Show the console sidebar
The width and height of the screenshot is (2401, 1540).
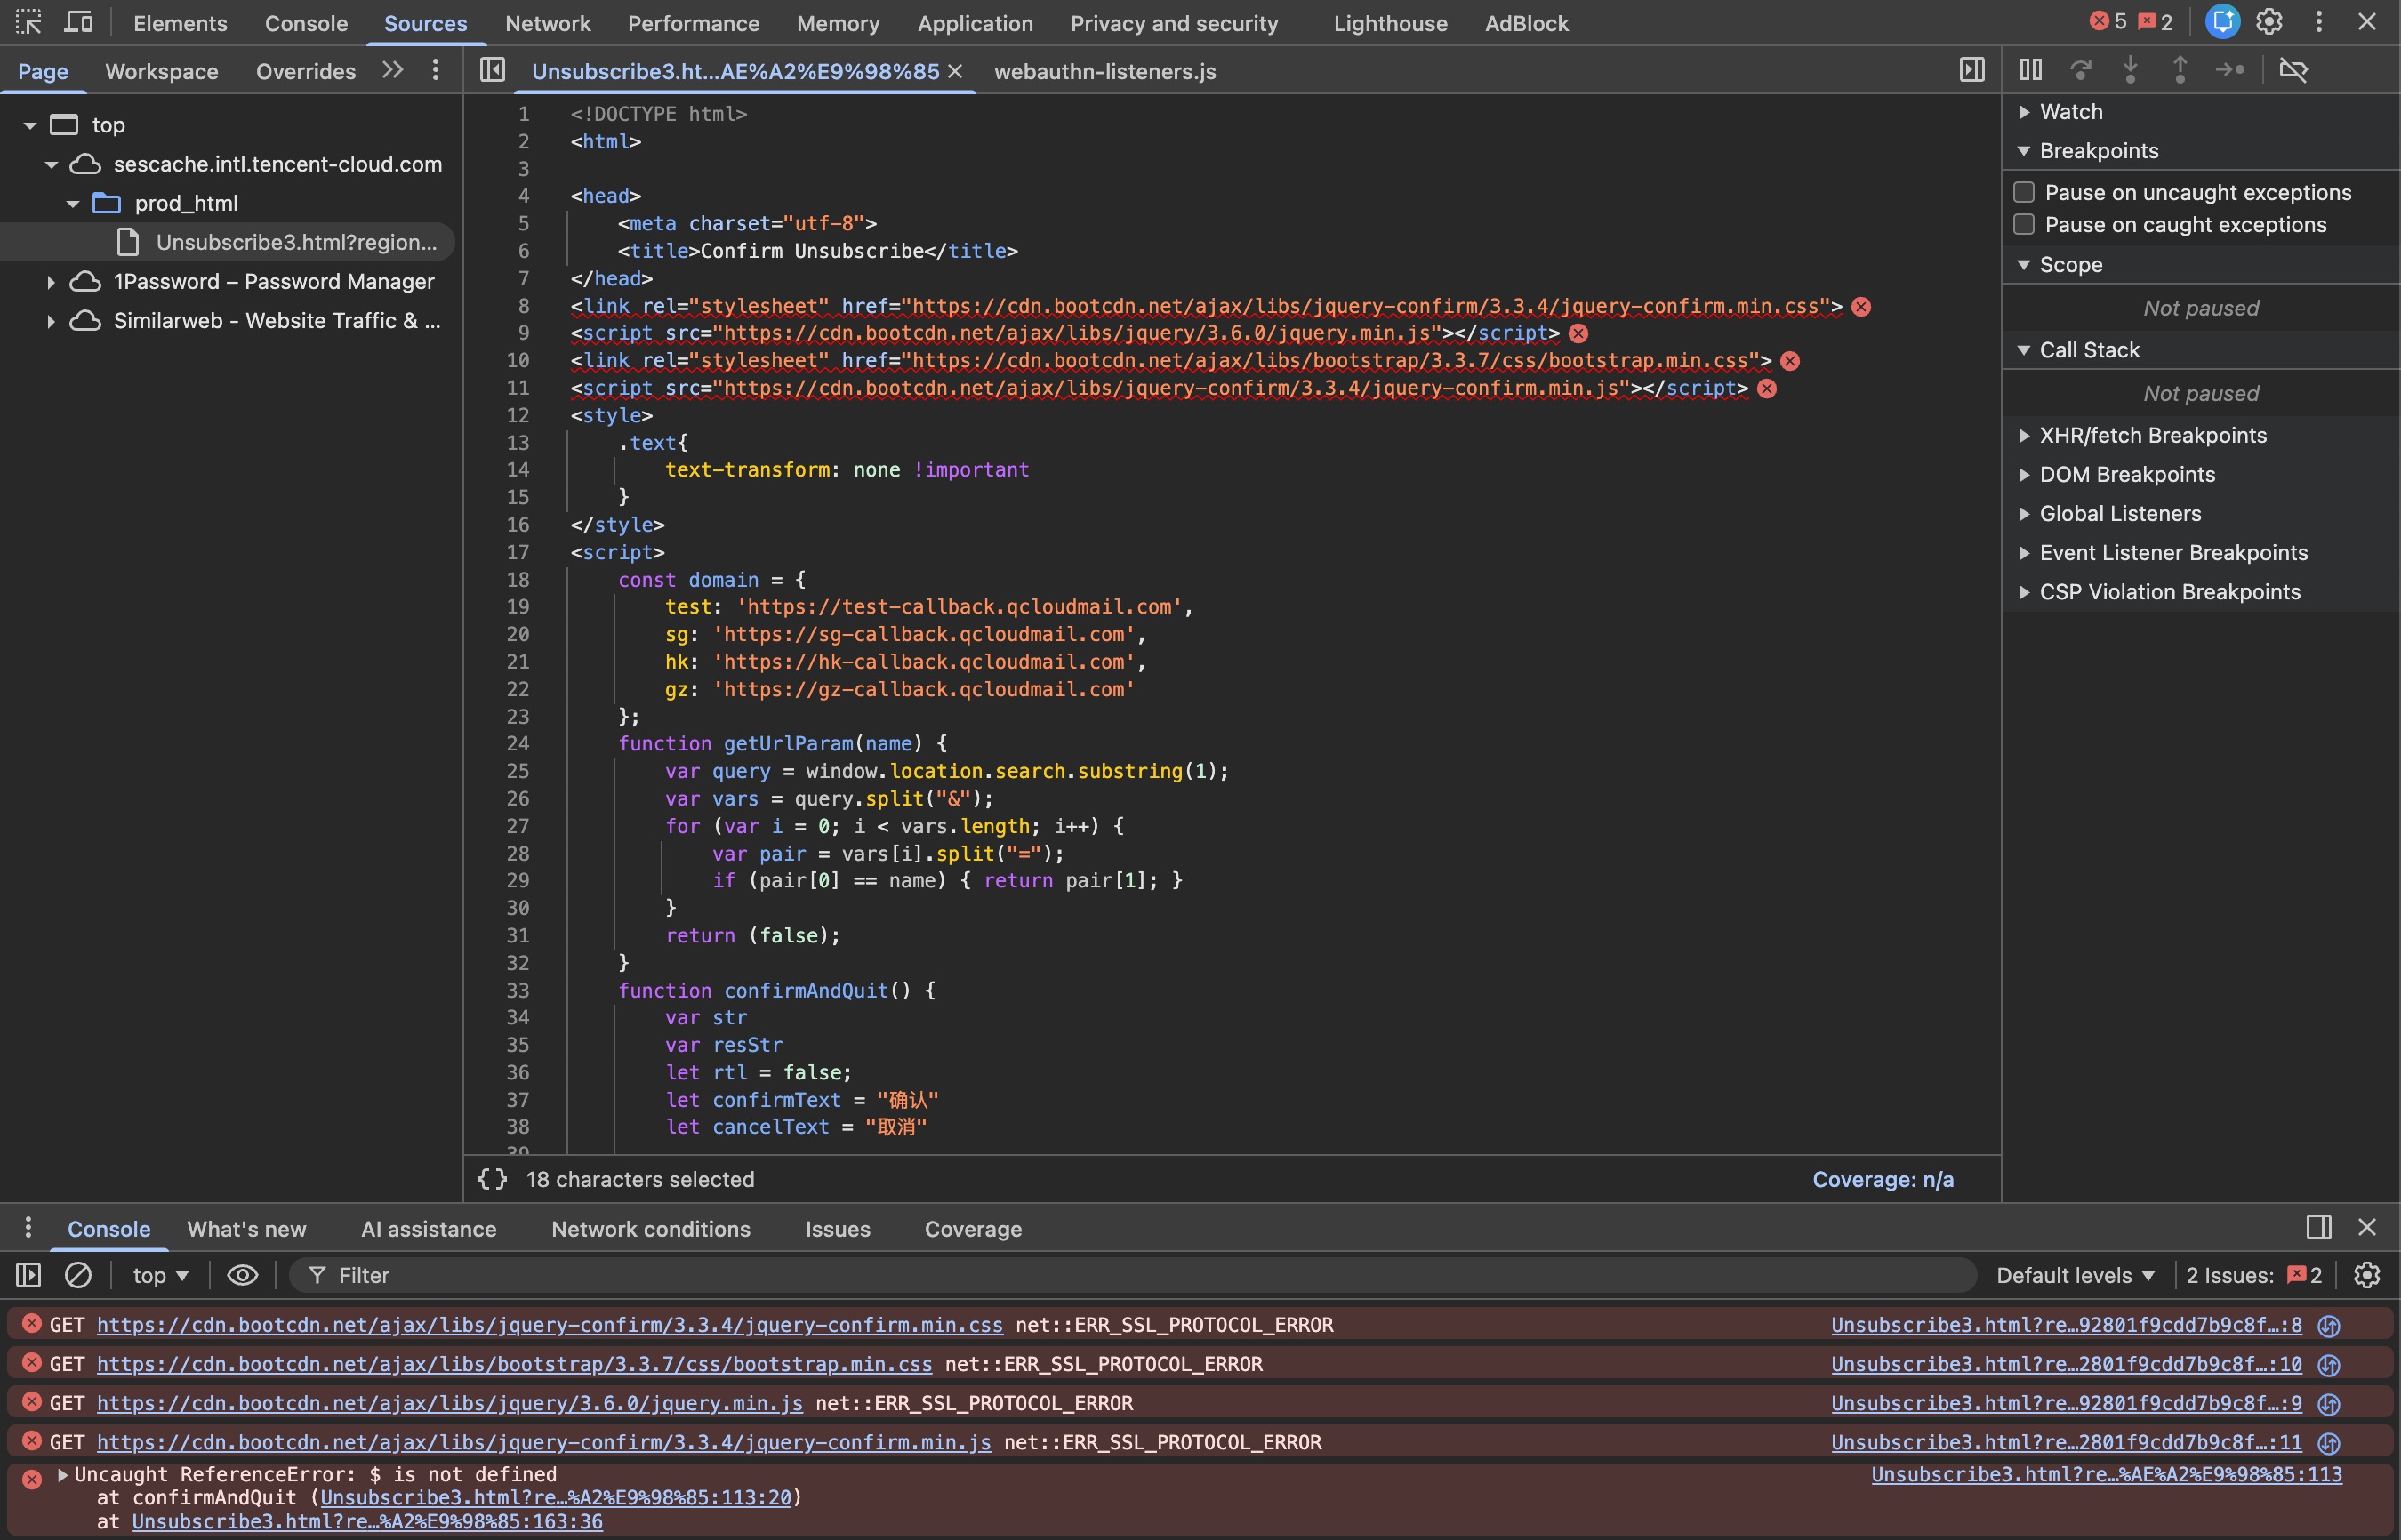pos(28,1275)
